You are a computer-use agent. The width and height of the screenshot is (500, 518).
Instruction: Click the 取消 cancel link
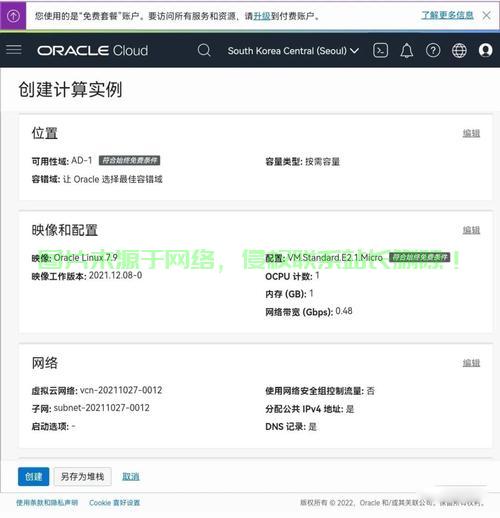pos(131,477)
